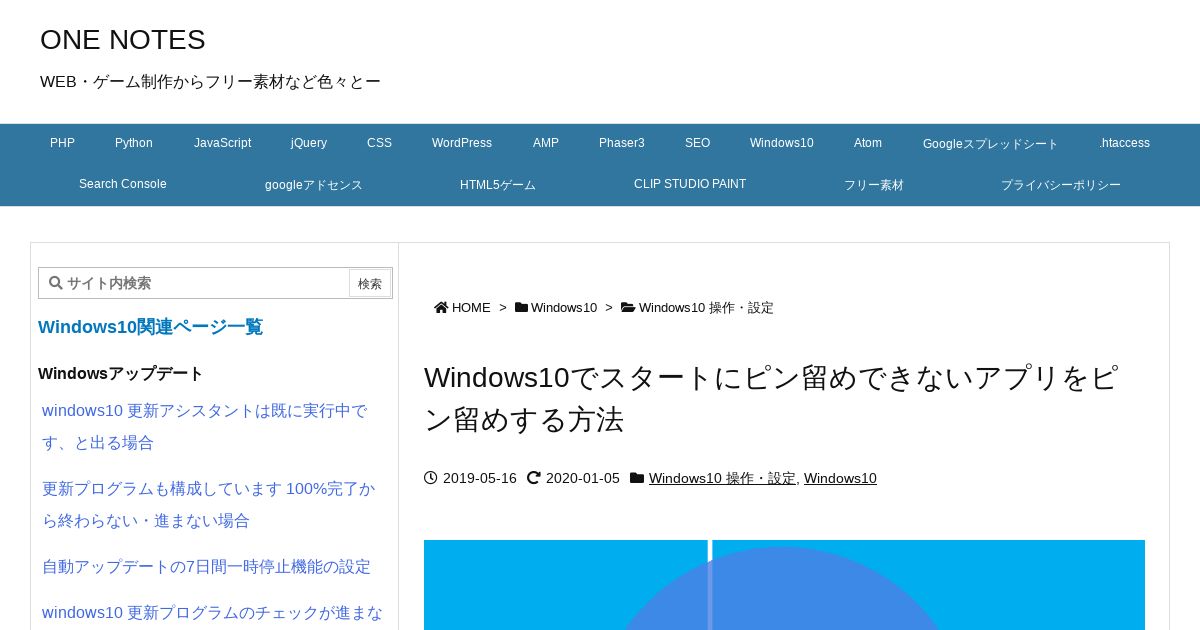Click the 2019-05-16 publish date
The image size is (1200, 630).
click(480, 478)
